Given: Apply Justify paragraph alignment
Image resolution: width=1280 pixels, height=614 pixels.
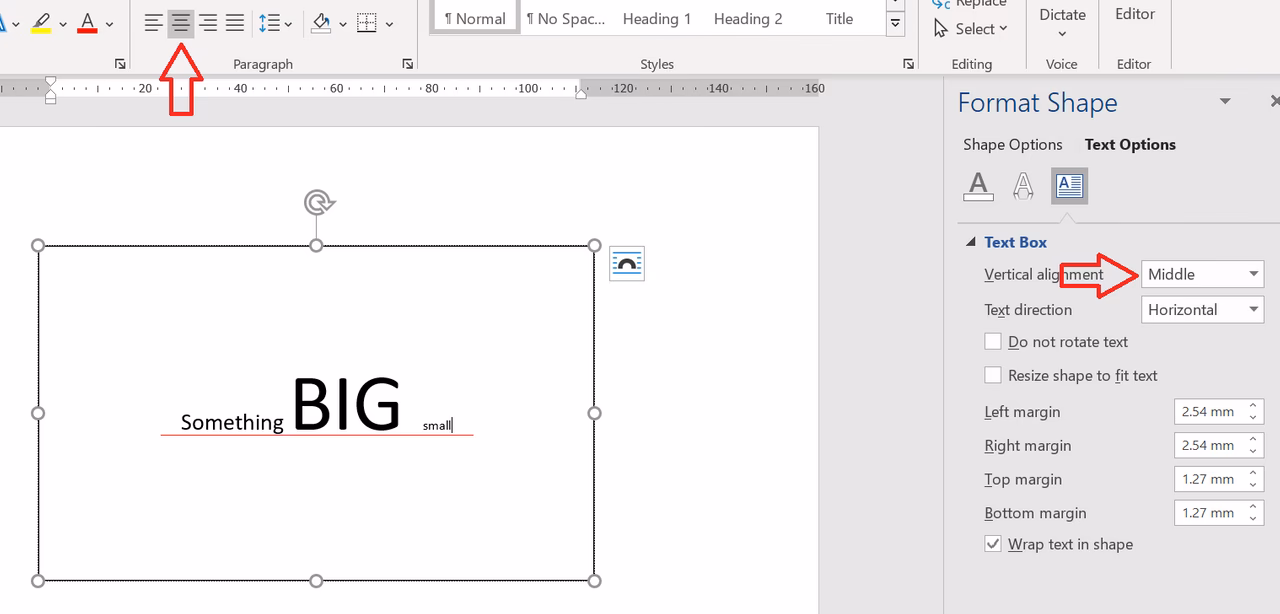Looking at the screenshot, I should pyautogui.click(x=234, y=22).
